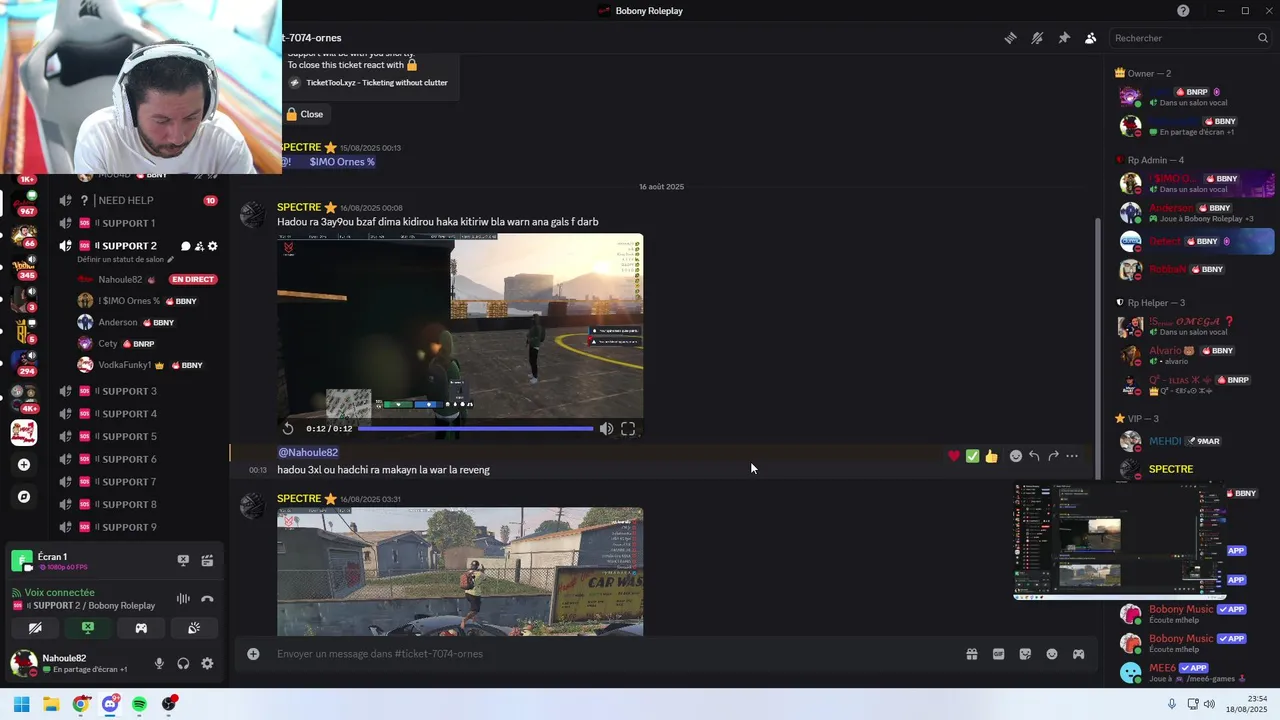Select user Anderson in SUPPORT 2
This screenshot has height=720, width=1280.
pos(125,322)
